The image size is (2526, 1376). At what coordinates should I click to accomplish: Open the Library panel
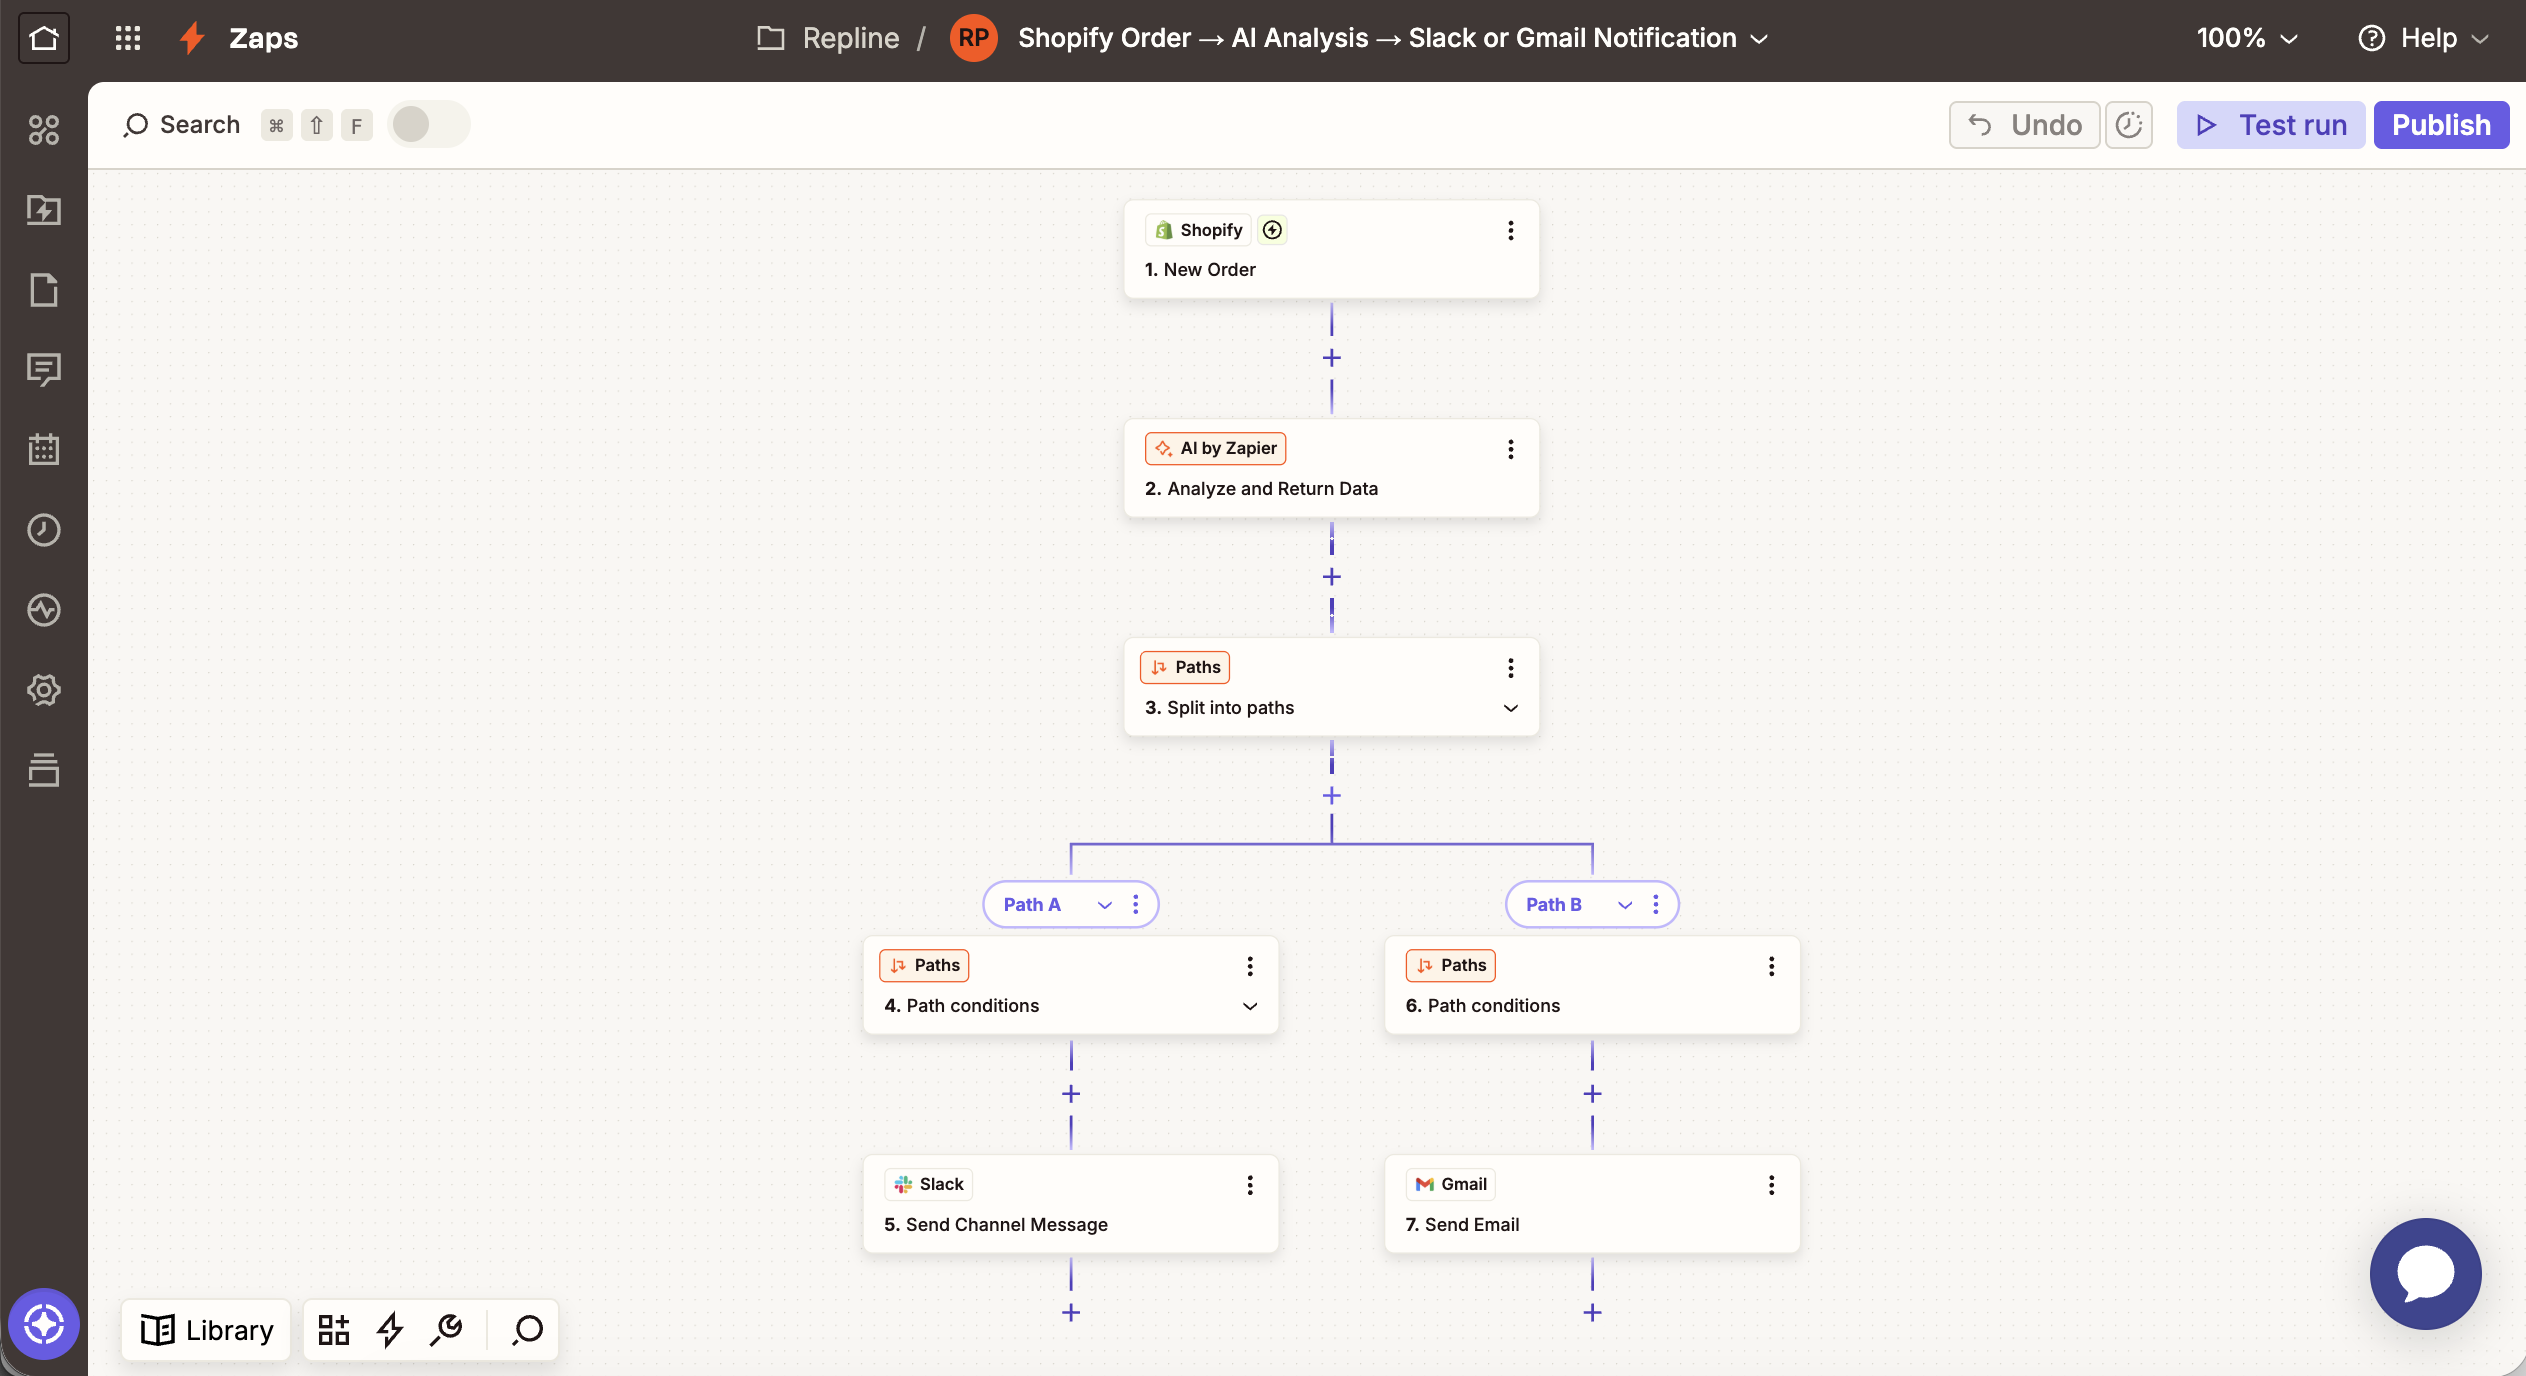207,1330
